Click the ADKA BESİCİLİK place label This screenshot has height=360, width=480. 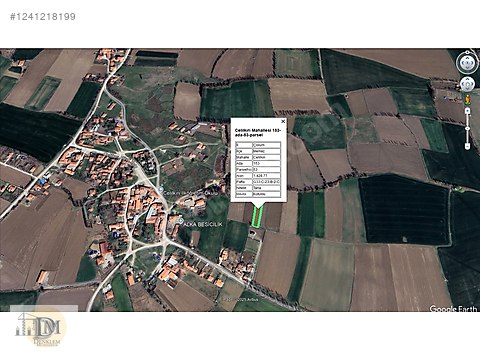pyautogui.click(x=204, y=224)
